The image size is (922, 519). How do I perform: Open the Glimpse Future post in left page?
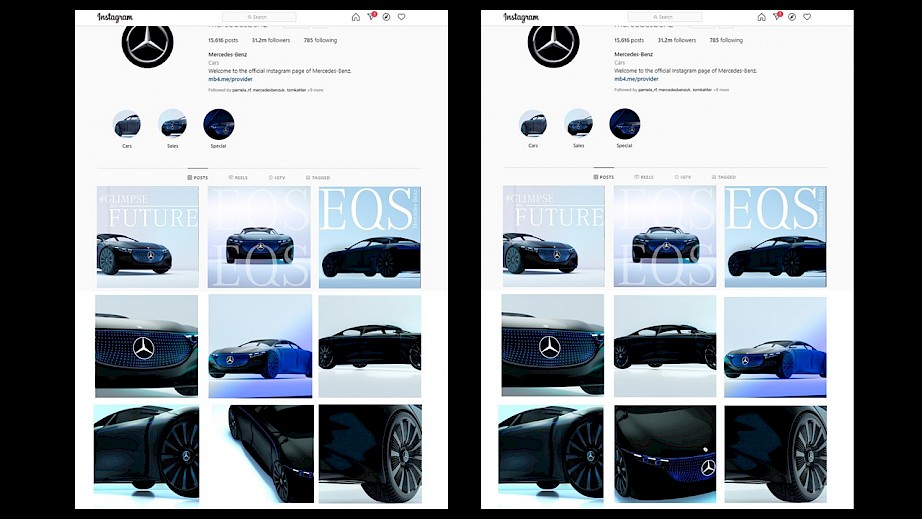pos(147,237)
